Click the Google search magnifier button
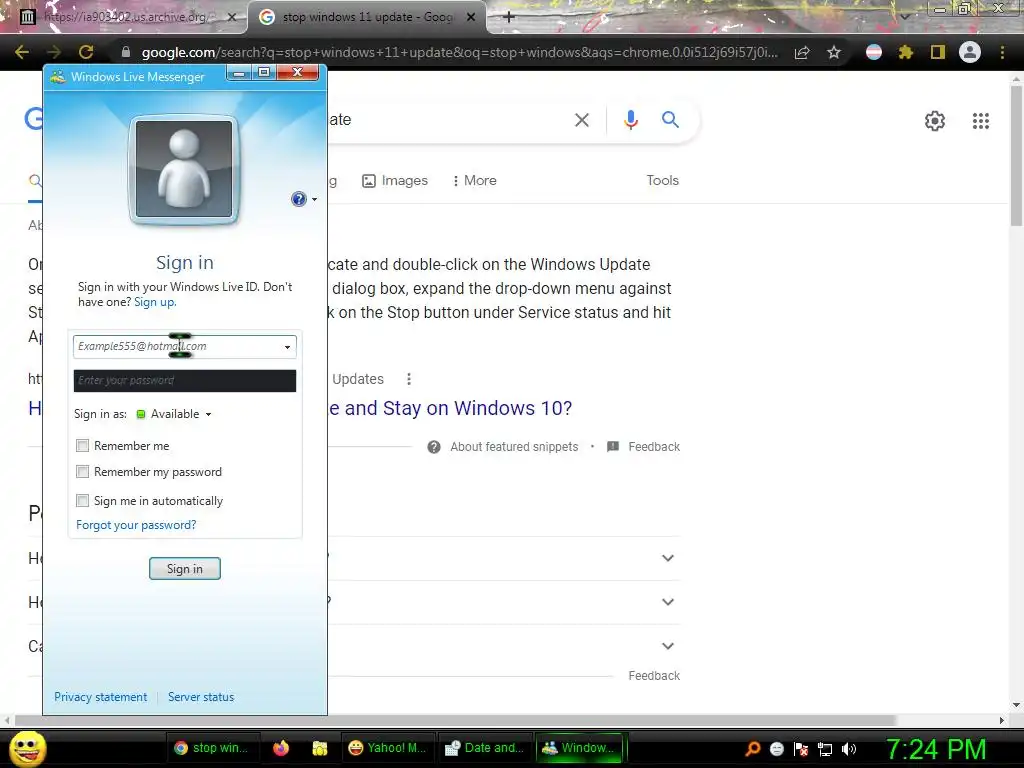Screen dimensions: 1024x768 [670, 120]
